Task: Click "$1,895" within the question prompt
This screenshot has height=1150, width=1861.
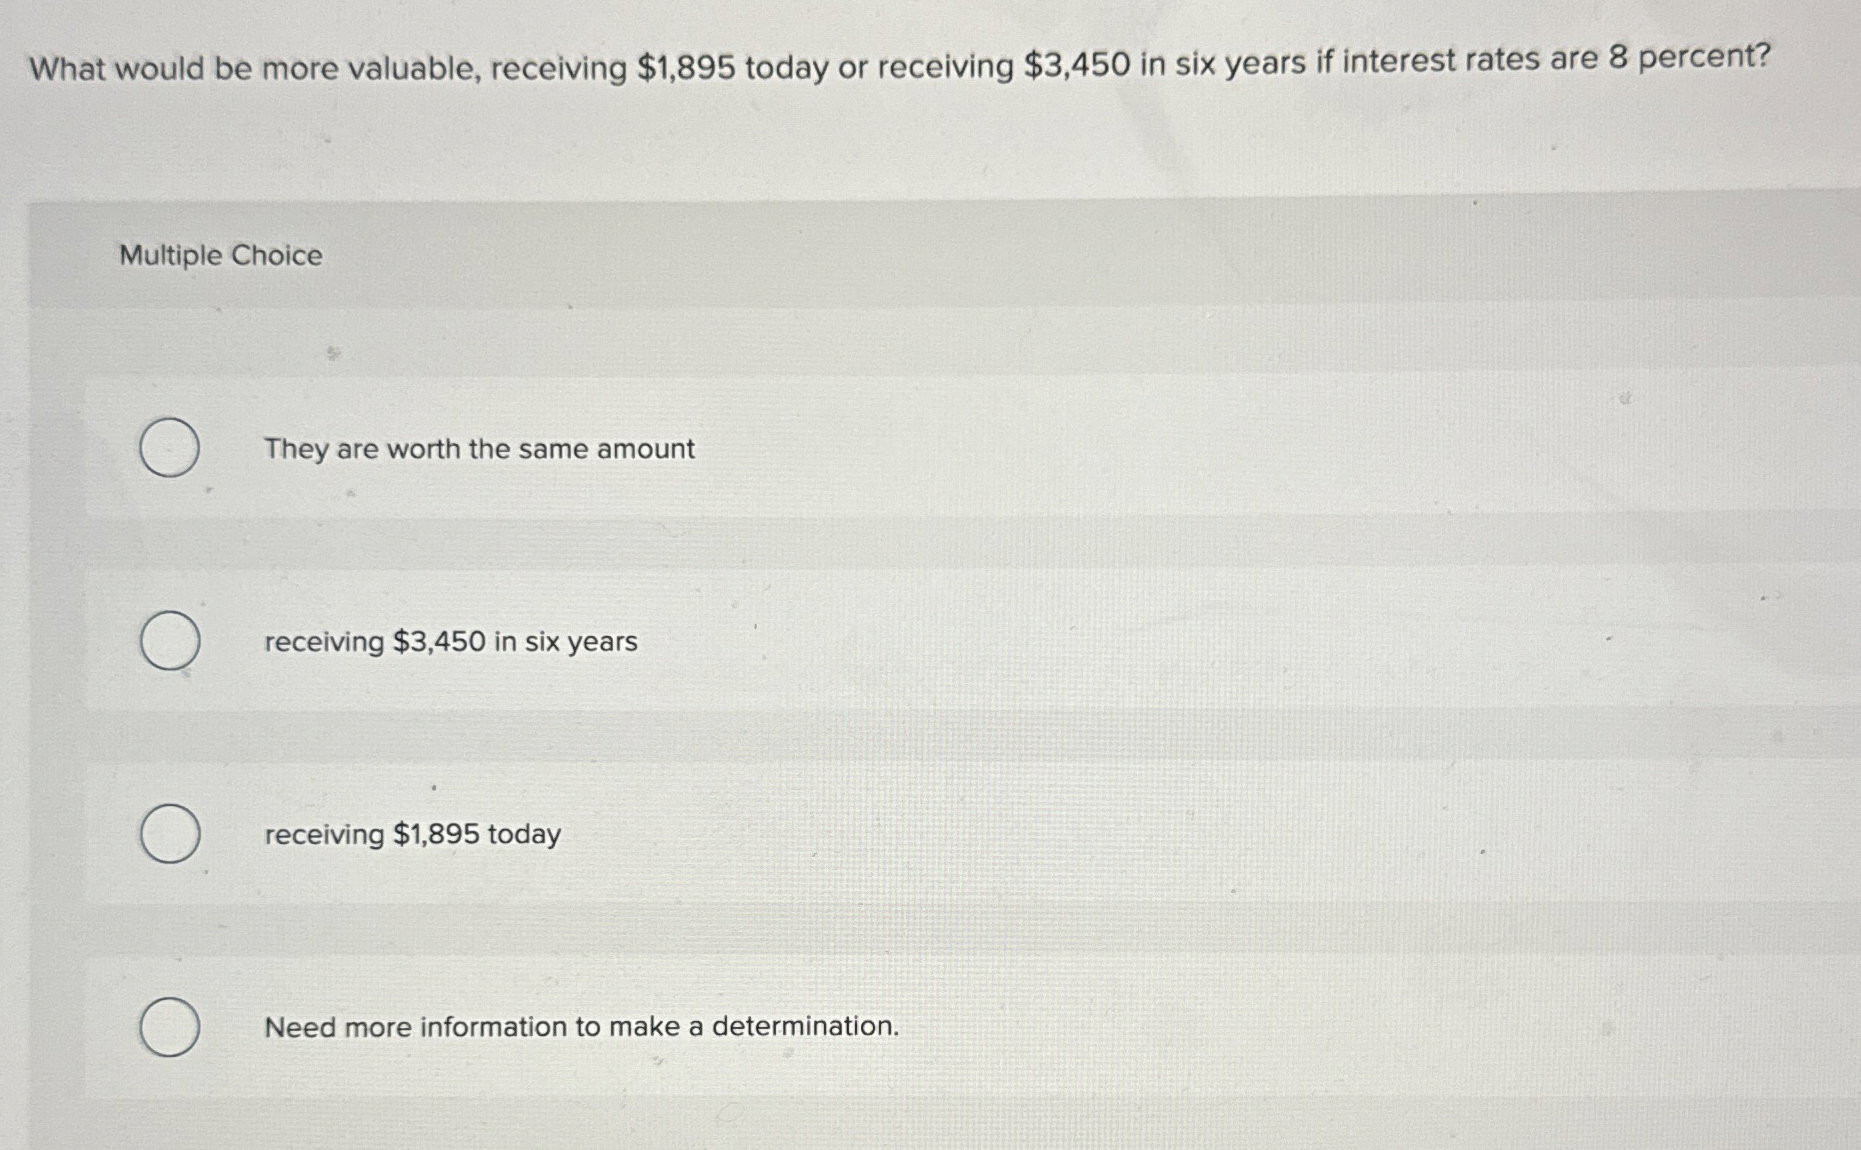Action: pyautogui.click(x=688, y=66)
